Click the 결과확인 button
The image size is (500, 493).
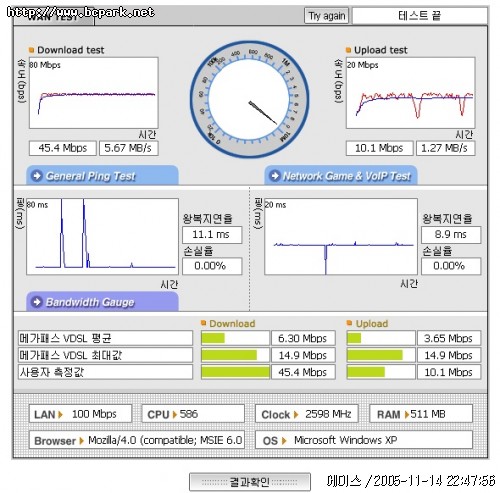pyautogui.click(x=250, y=482)
